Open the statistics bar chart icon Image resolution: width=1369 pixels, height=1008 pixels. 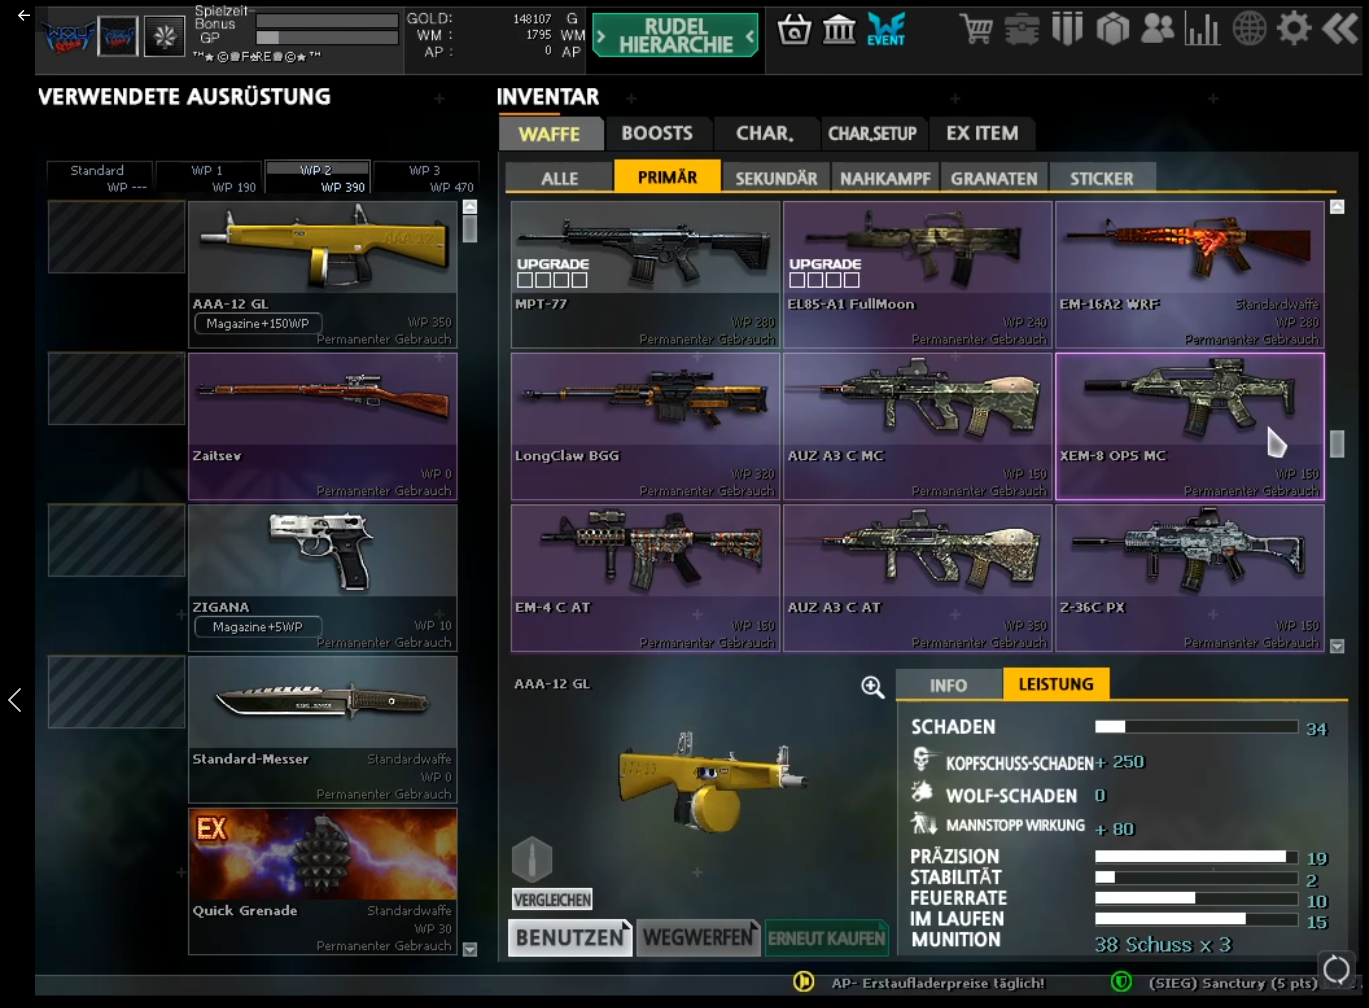(1202, 29)
